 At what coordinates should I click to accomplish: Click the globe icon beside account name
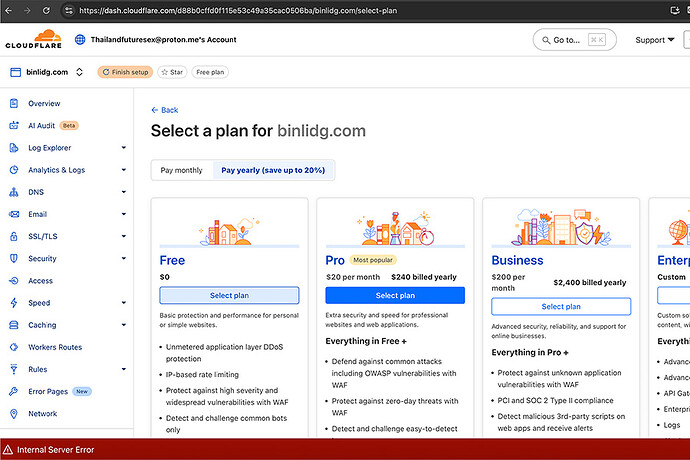80,40
